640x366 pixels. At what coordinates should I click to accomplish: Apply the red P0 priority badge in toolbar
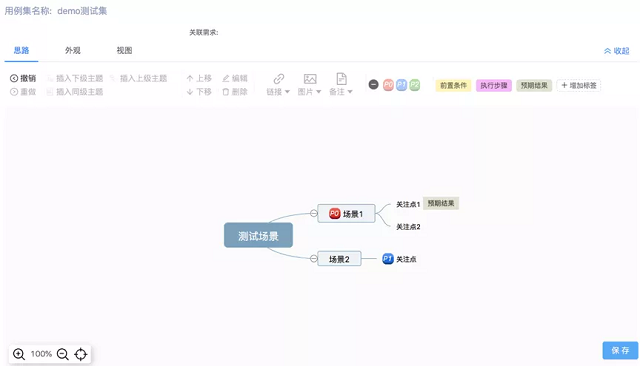coord(388,84)
